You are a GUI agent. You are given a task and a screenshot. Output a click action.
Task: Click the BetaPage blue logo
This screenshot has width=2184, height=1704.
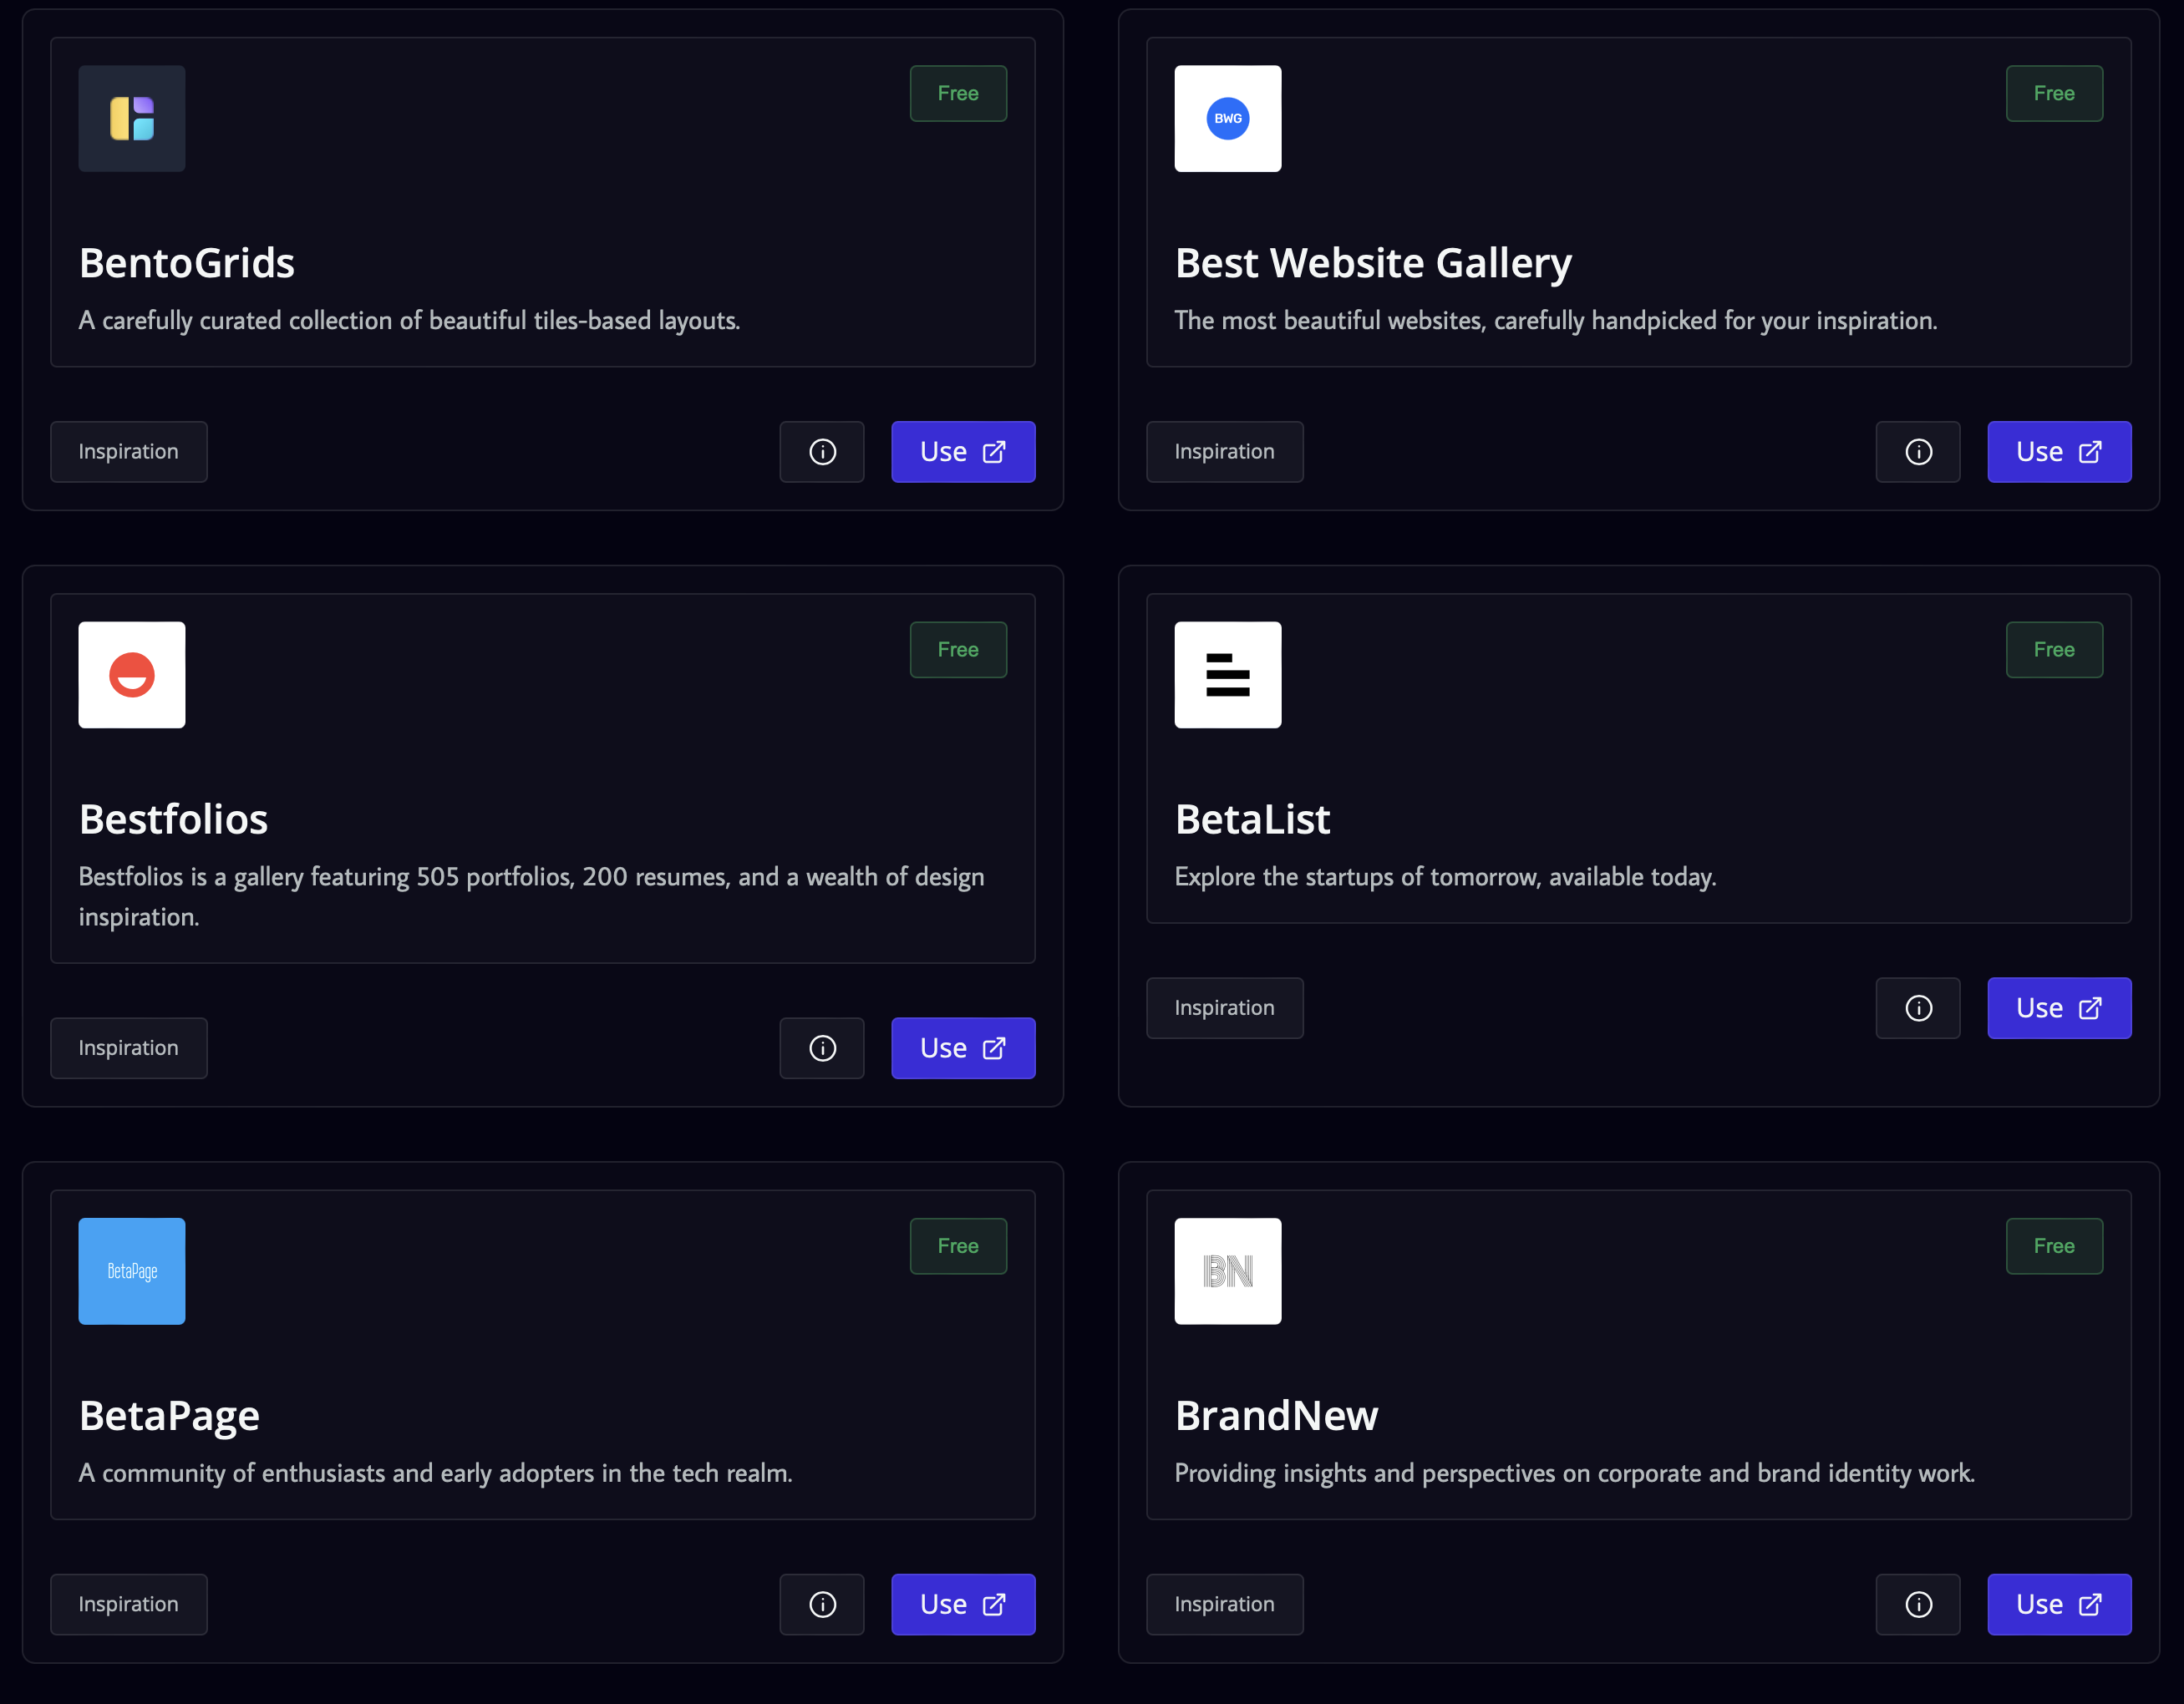coord(132,1271)
